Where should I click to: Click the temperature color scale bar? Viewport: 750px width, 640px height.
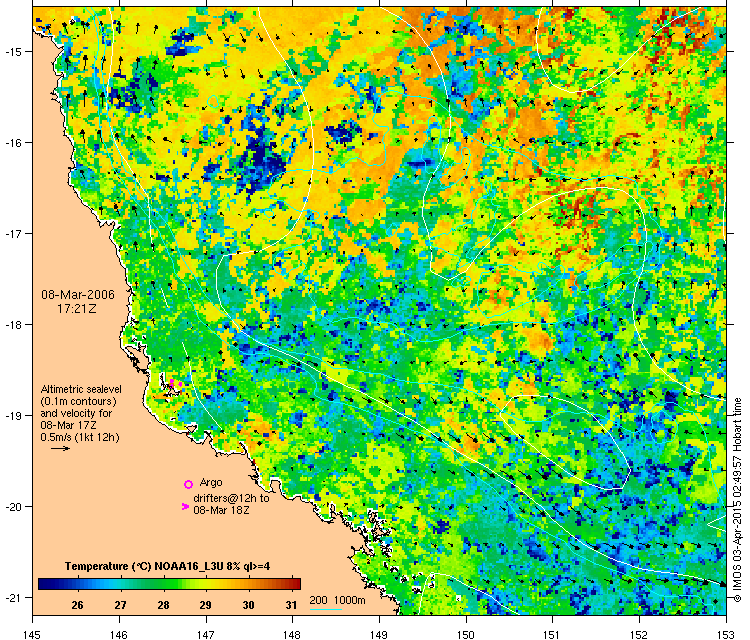(x=169, y=584)
